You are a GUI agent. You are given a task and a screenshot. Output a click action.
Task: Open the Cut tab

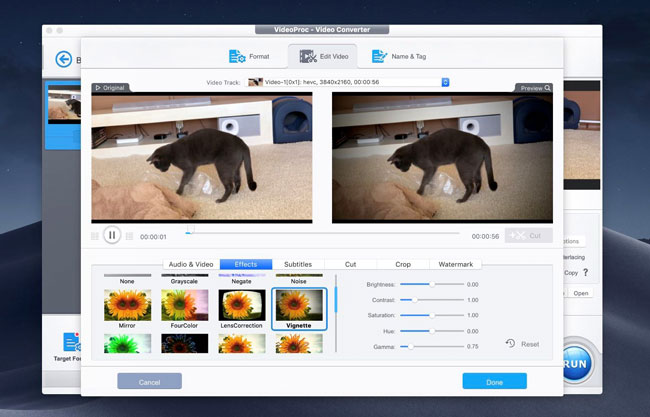(x=350, y=264)
